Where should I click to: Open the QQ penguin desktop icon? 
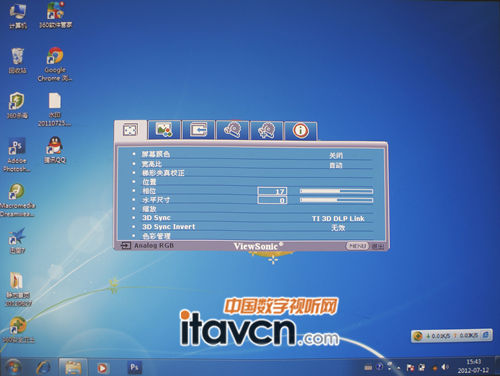[x=55, y=150]
